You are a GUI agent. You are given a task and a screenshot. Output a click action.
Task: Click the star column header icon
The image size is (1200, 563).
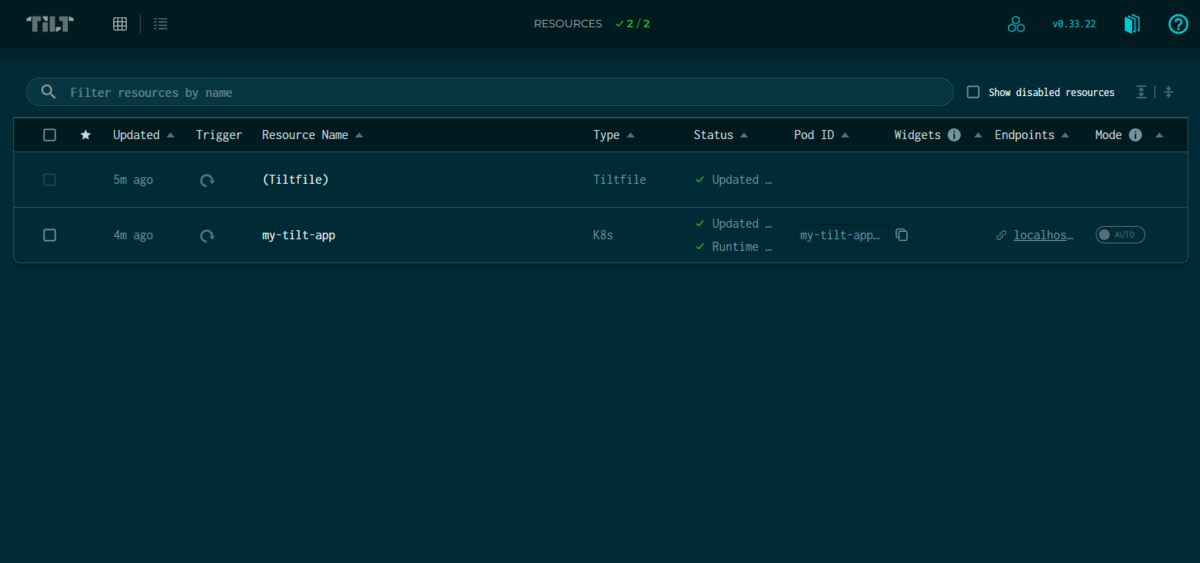pyautogui.click(x=85, y=135)
